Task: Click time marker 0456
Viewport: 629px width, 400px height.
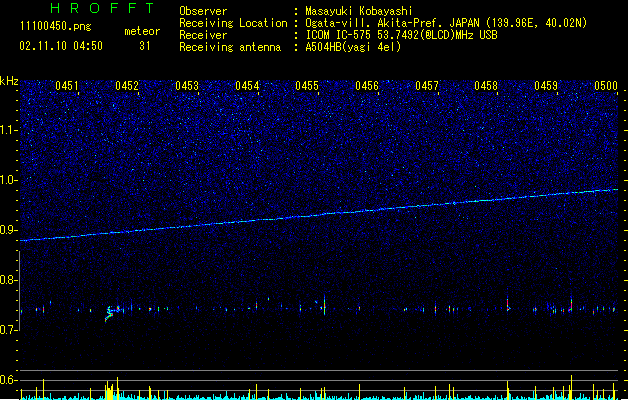Action: (x=367, y=86)
